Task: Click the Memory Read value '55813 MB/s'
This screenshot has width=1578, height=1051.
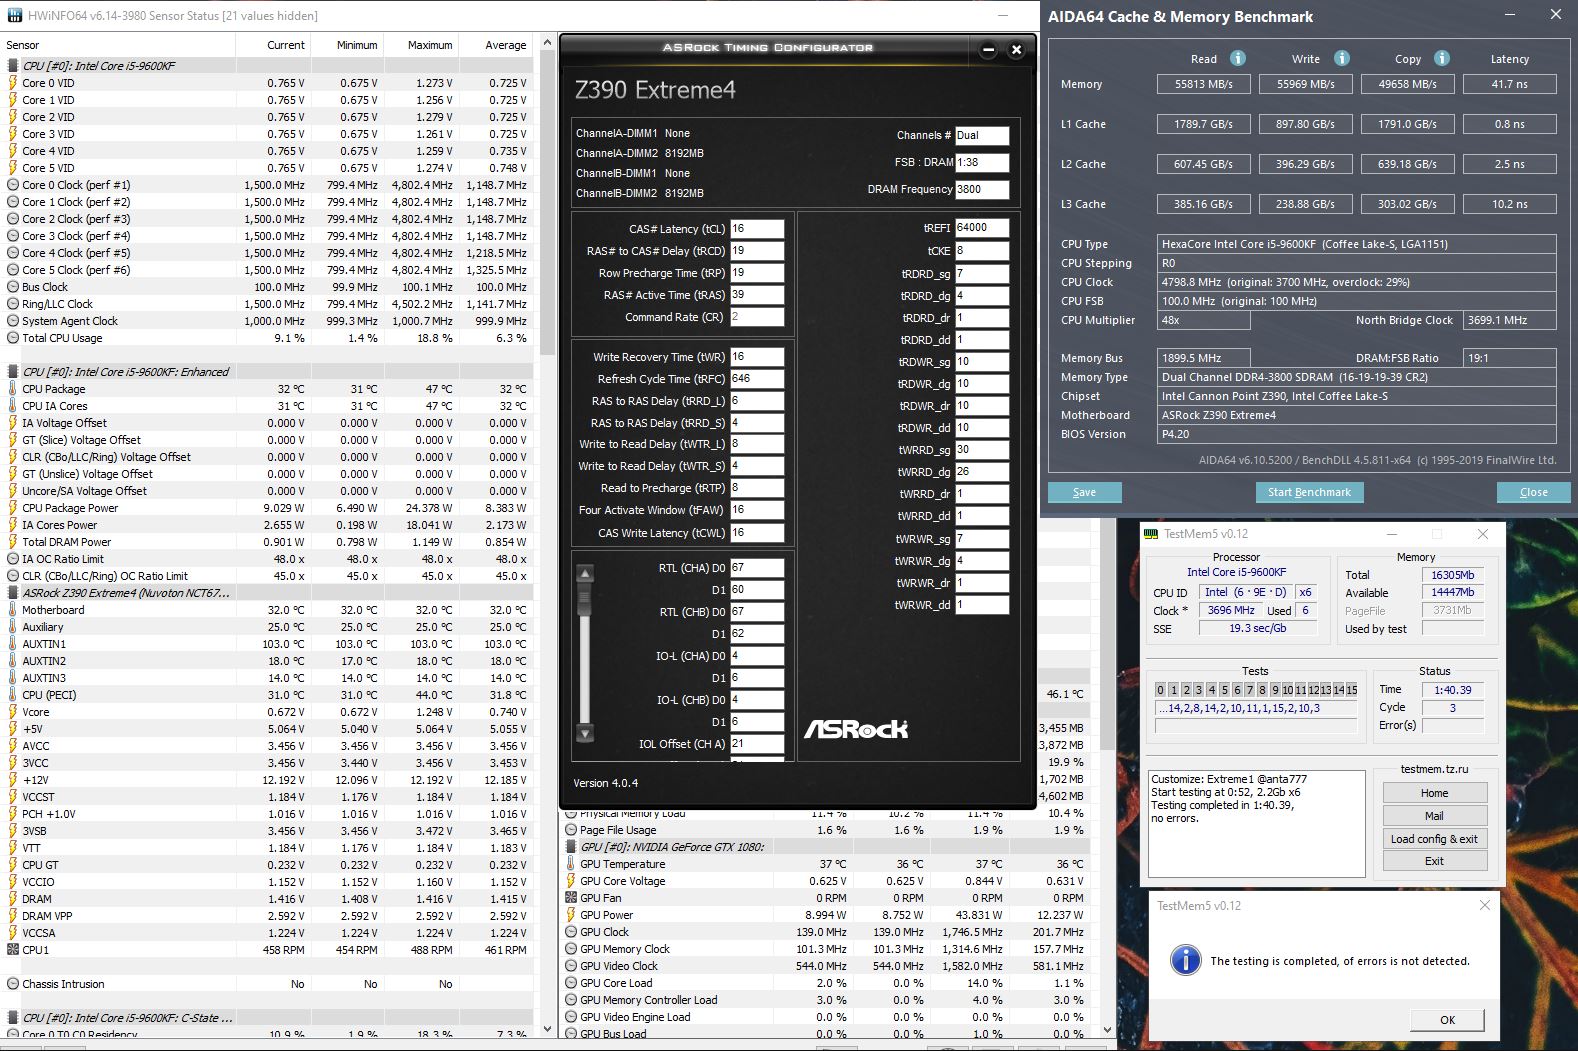Action: pos(1204,84)
